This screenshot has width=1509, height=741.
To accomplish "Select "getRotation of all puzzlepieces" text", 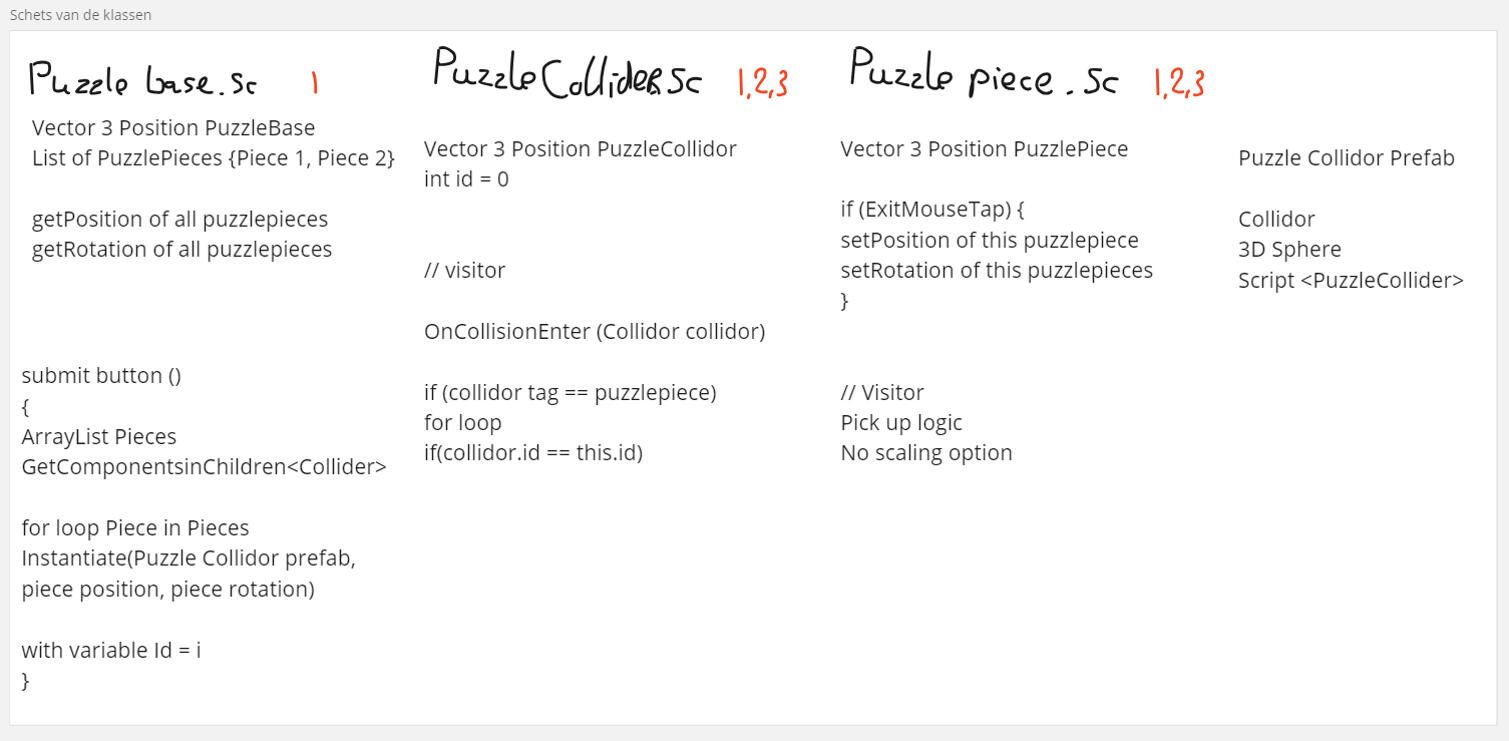I will click(182, 249).
